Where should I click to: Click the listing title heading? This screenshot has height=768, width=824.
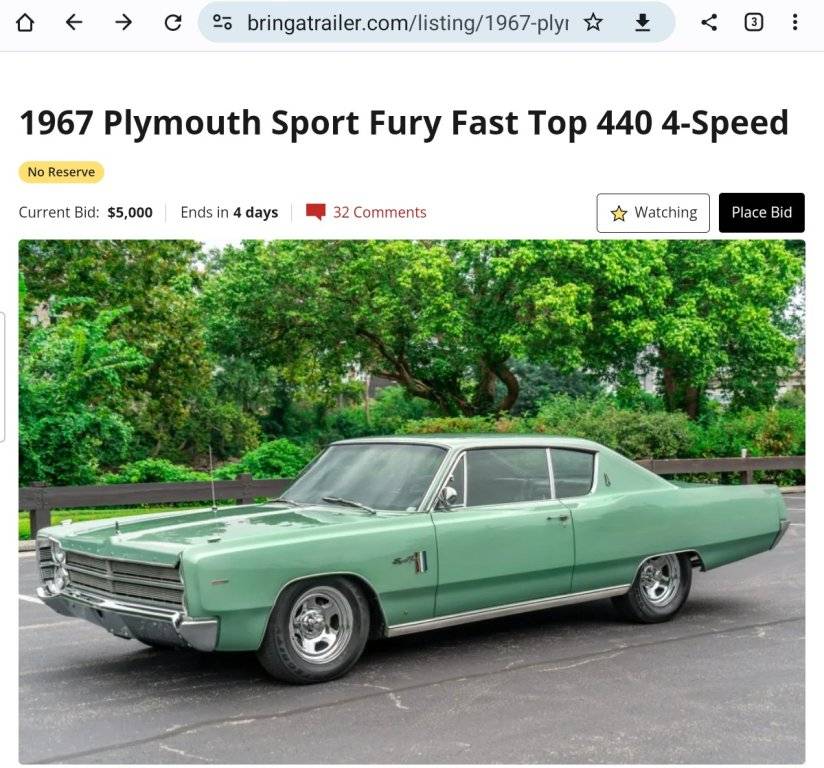coord(404,123)
